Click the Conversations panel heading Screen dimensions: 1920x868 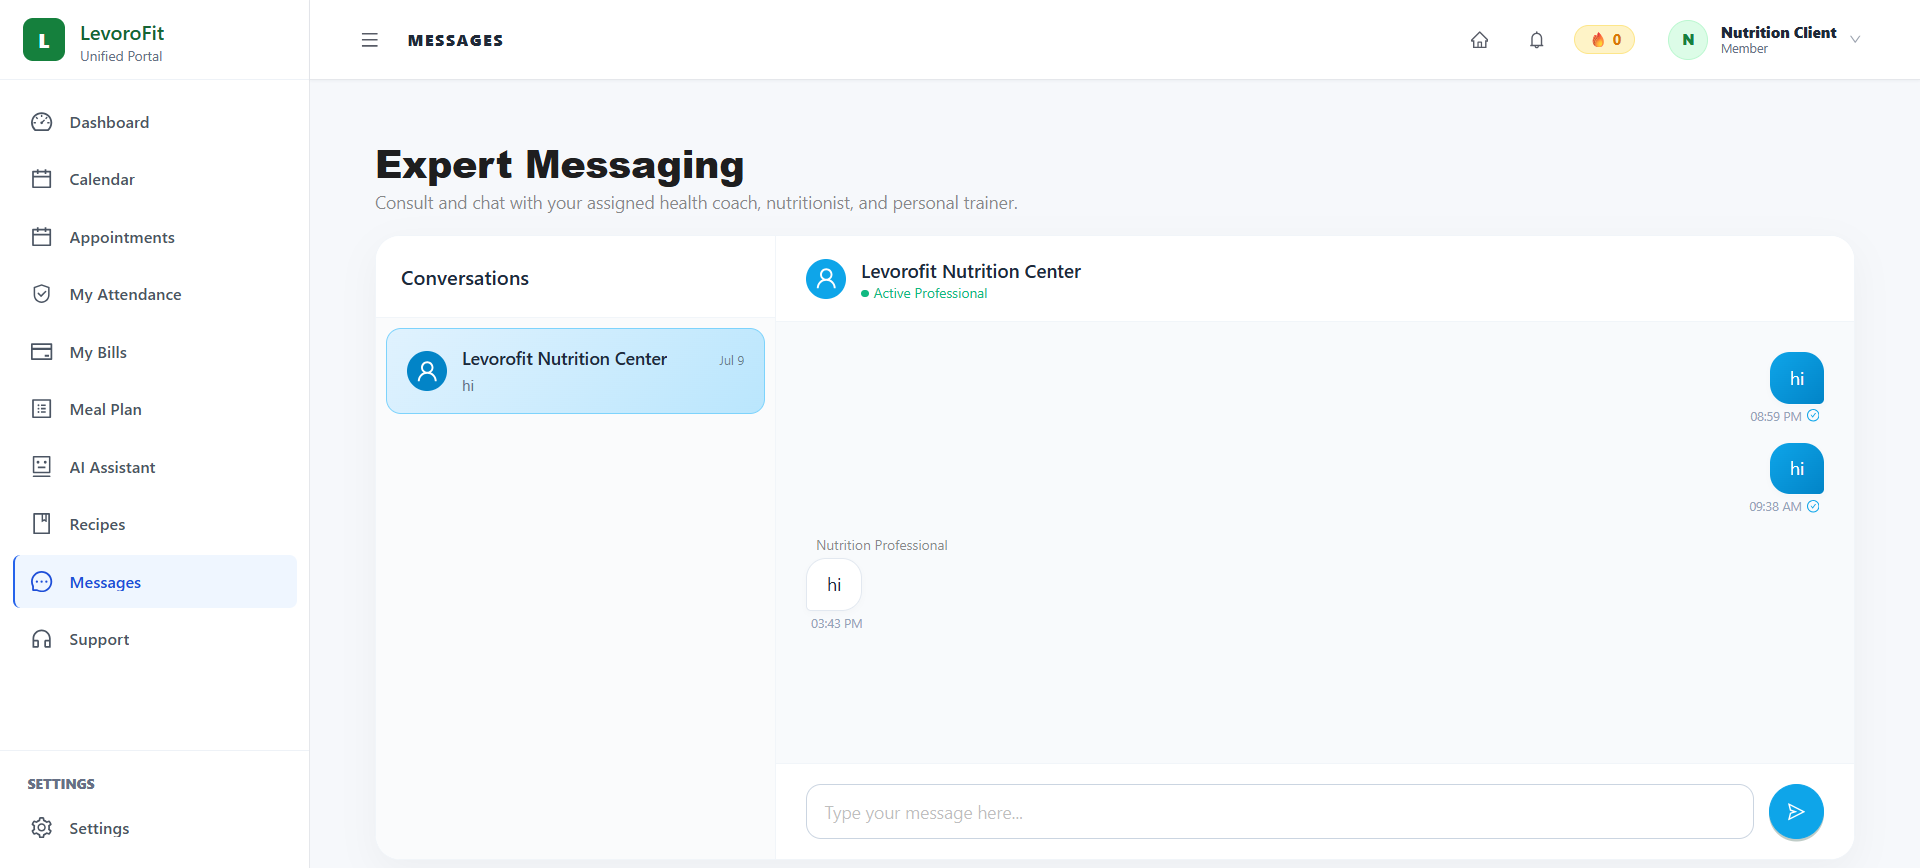(465, 278)
